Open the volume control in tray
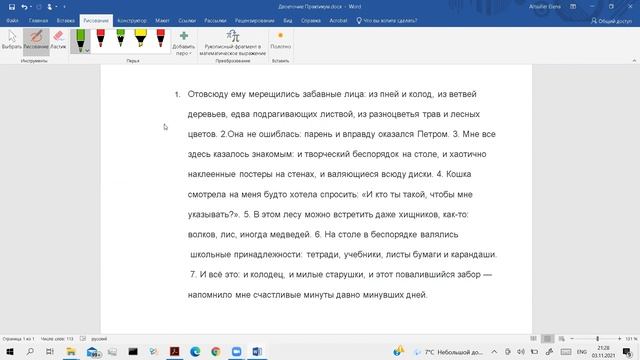This screenshot has height=360, width=640. 521,352
